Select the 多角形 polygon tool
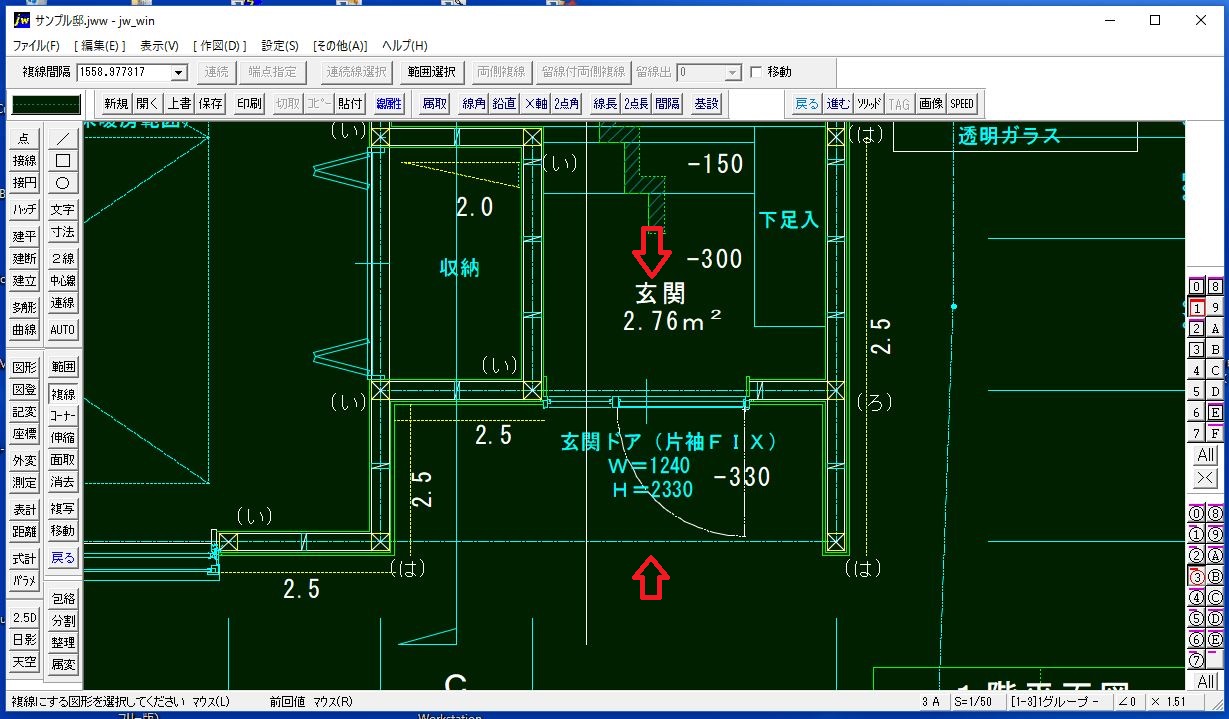 [x=24, y=307]
